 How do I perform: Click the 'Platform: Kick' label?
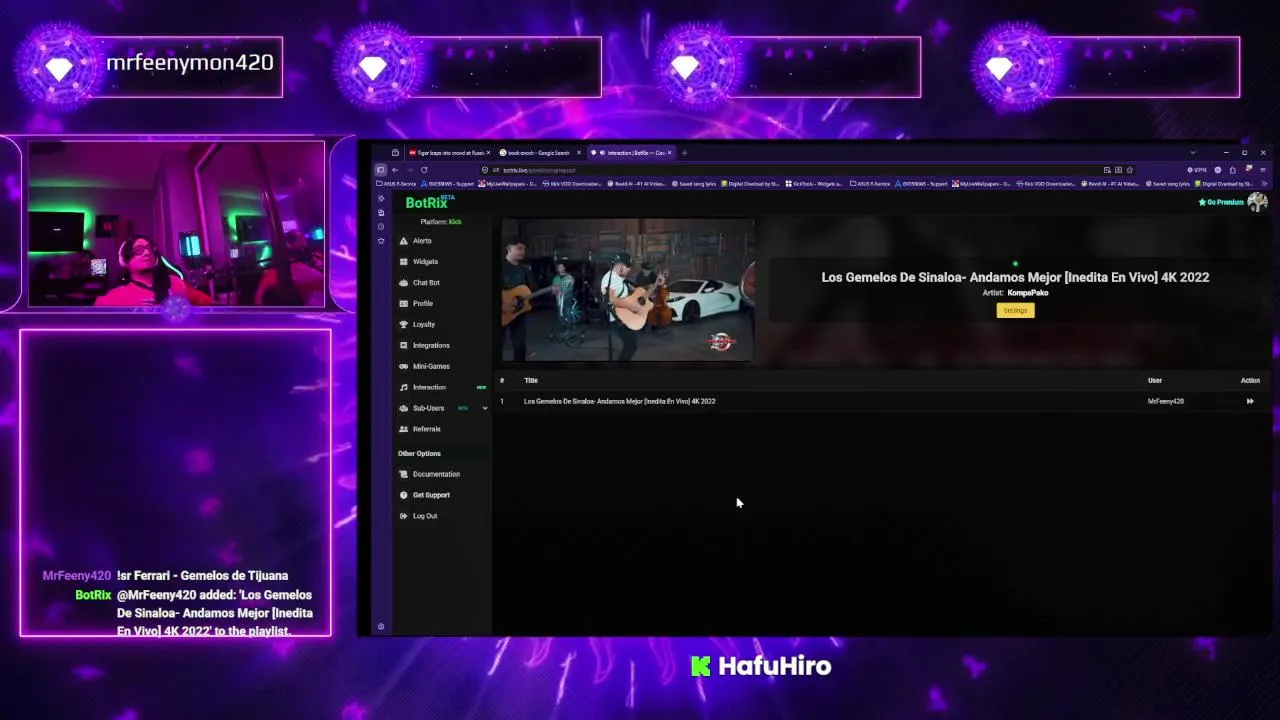point(441,222)
